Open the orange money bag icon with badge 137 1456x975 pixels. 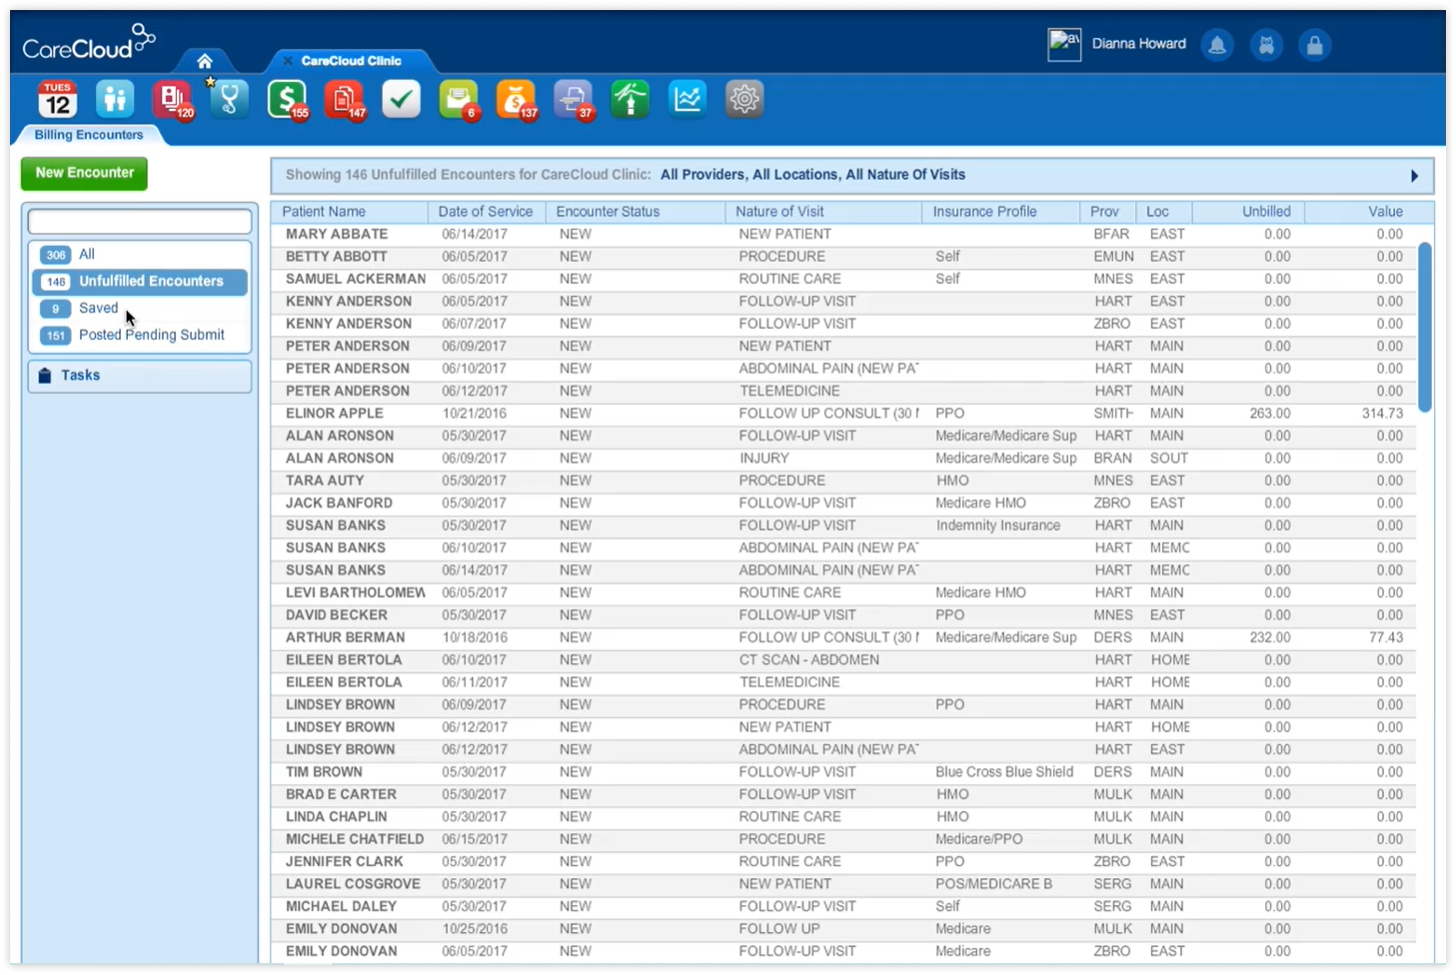[516, 99]
